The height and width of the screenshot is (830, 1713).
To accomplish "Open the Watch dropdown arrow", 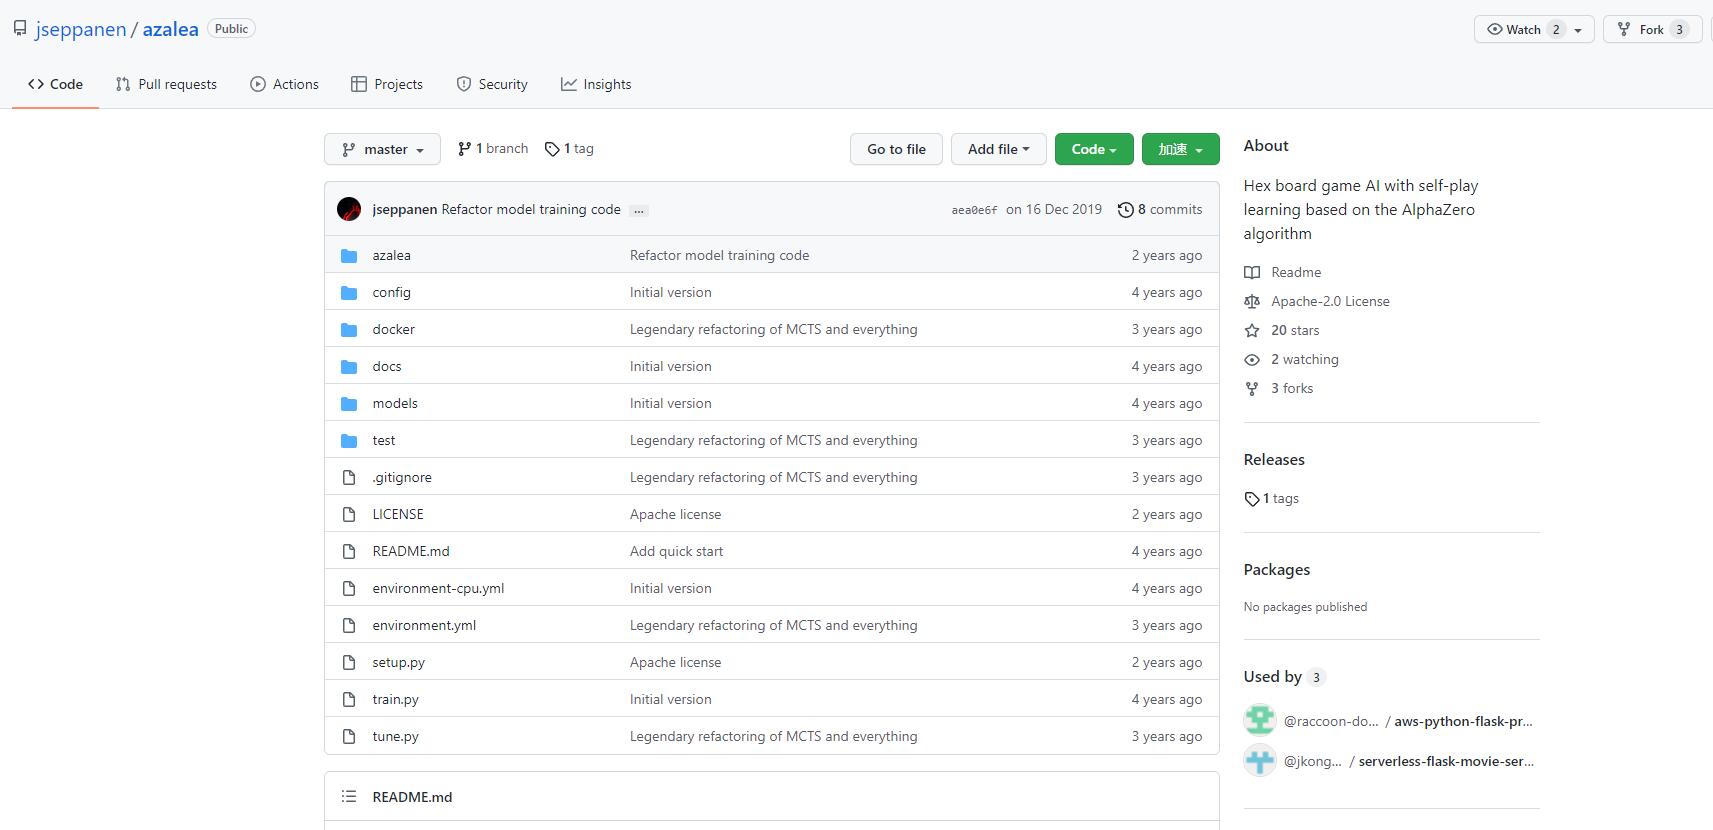I will click(x=1578, y=30).
